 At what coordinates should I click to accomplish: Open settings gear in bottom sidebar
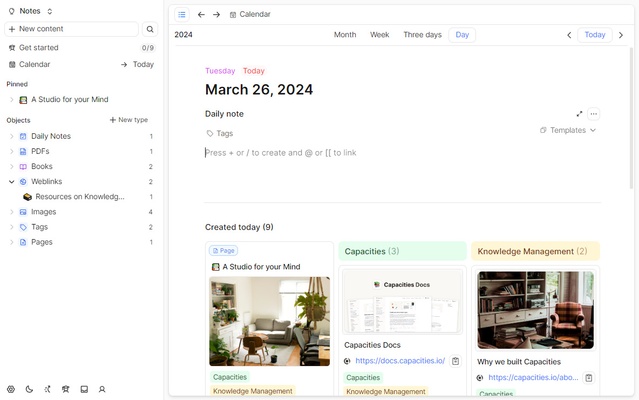[11, 389]
